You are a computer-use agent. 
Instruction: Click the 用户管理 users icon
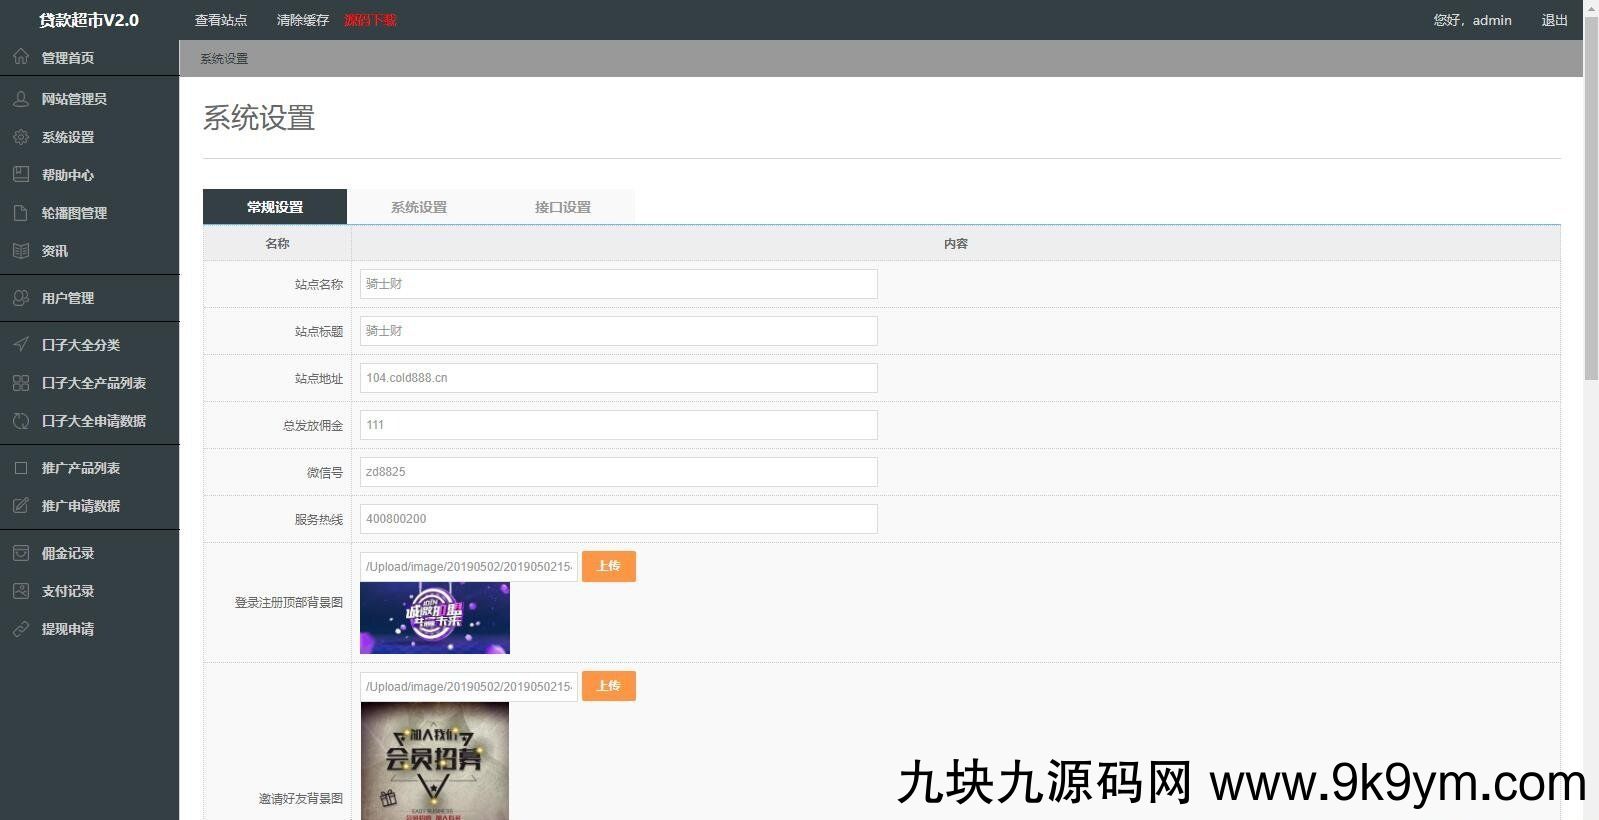point(21,298)
